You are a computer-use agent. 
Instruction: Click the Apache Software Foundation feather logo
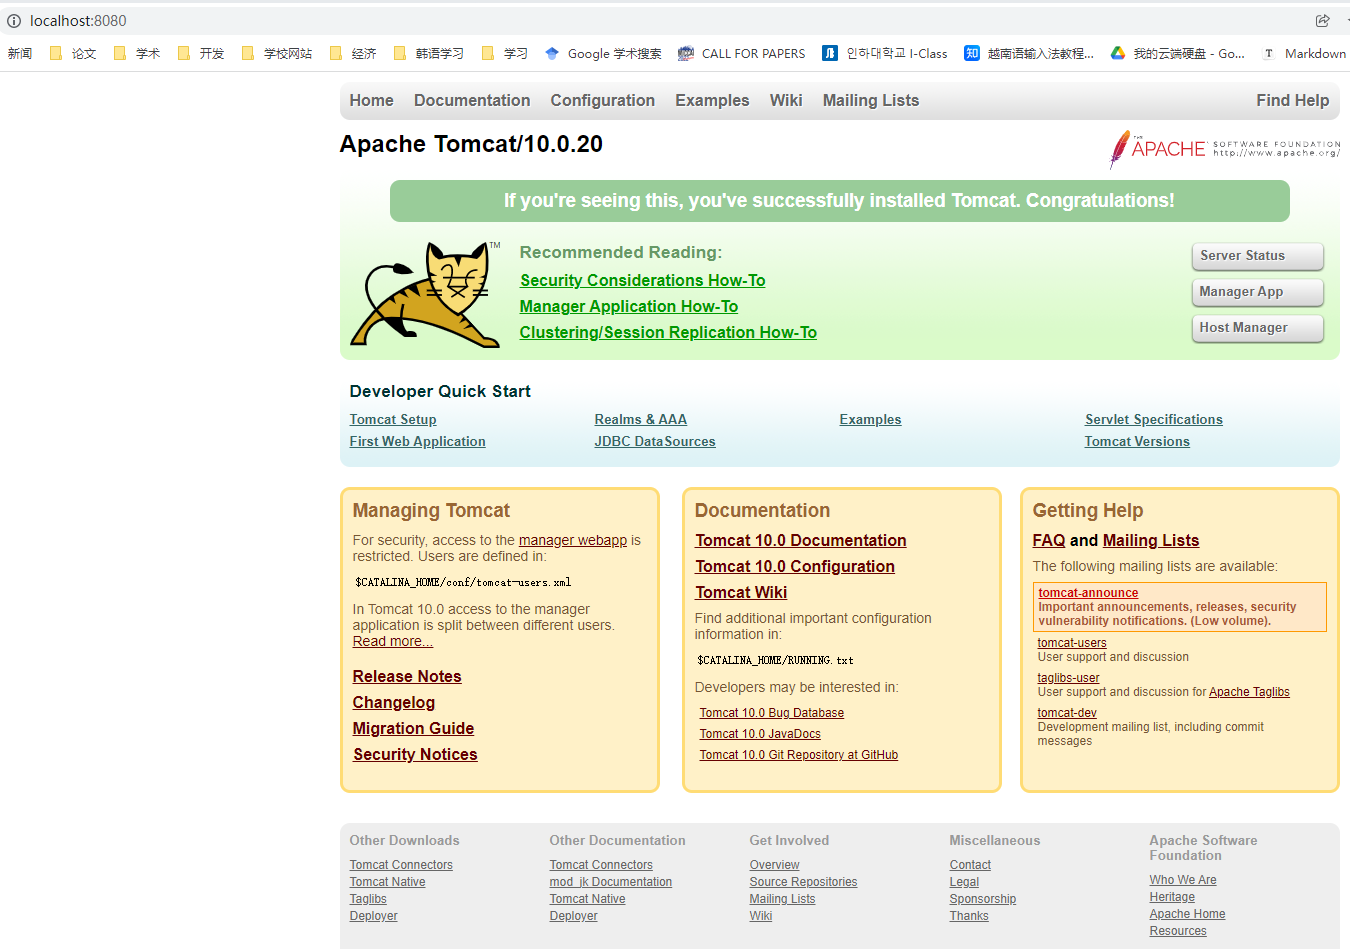tap(1224, 149)
